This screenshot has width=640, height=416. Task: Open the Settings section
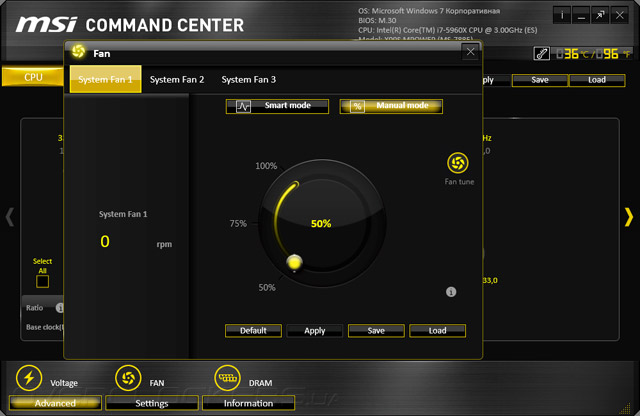(x=152, y=403)
